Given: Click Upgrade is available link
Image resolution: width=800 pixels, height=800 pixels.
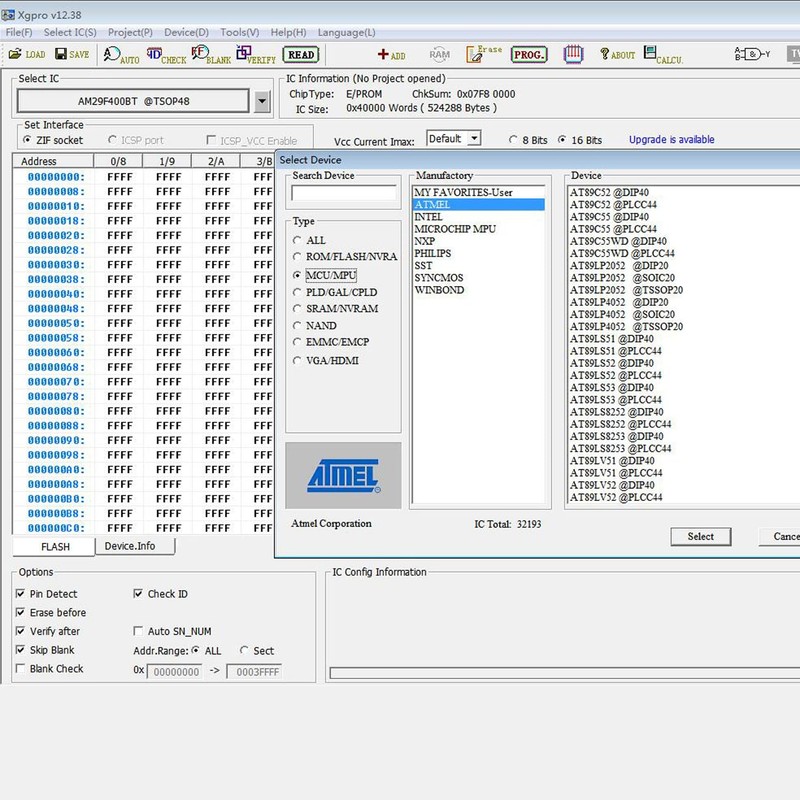Looking at the screenshot, I should [671, 140].
